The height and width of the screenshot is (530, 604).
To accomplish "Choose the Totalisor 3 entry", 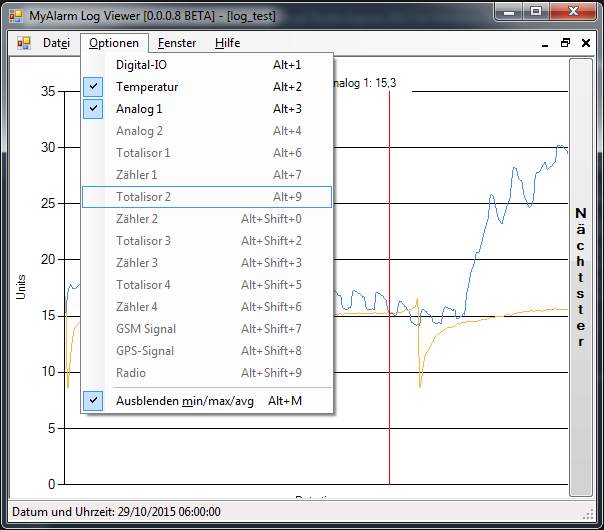I will coord(207,241).
